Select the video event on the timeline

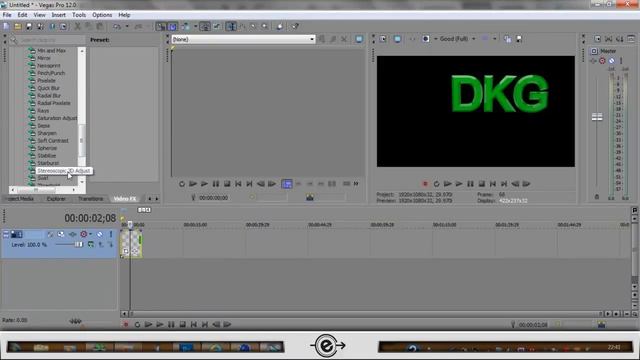(x=131, y=244)
